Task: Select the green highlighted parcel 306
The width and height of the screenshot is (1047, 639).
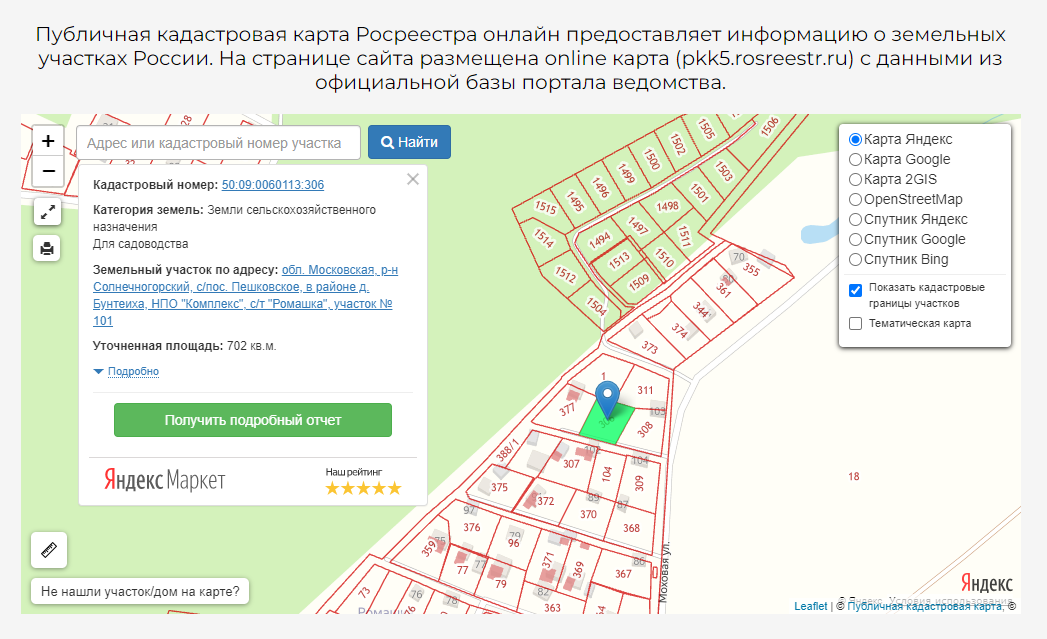Action: pyautogui.click(x=608, y=423)
